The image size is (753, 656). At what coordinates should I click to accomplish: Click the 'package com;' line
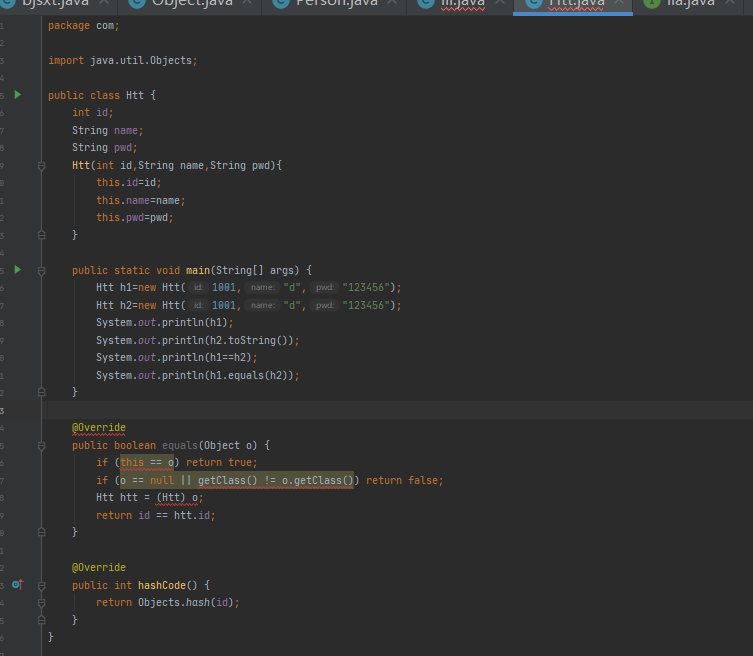(x=84, y=25)
